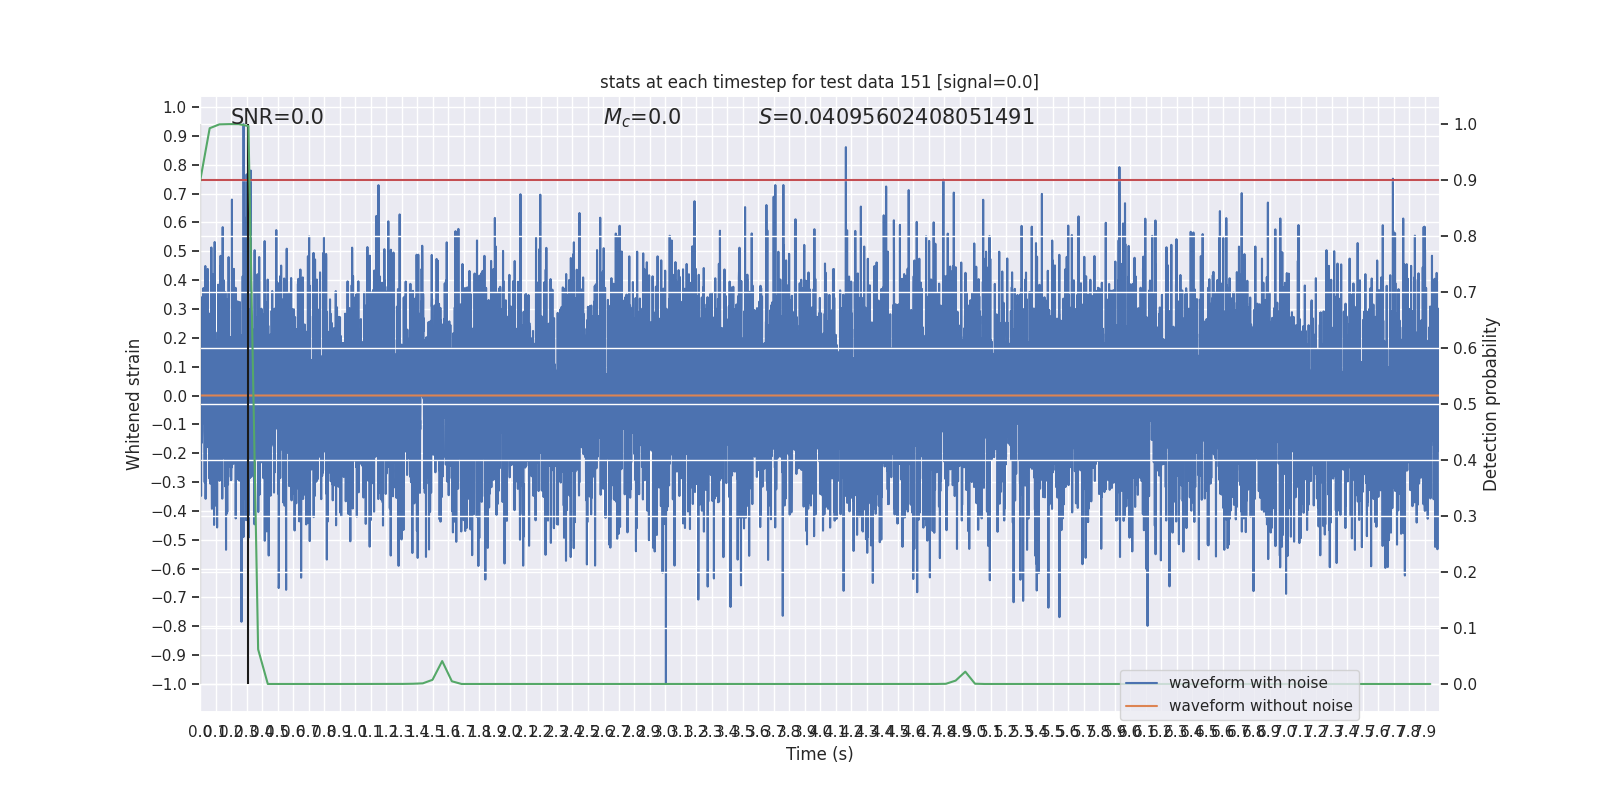The width and height of the screenshot is (1600, 800).
Task: Select the −0.5 tick label on the strain axis
Action: pyautogui.click(x=169, y=540)
